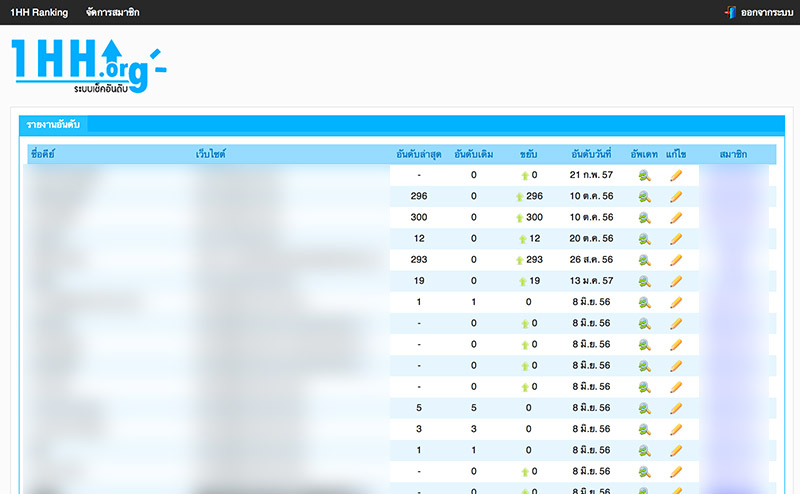This screenshot has width=800, height=494.
Task: Click the ออกจากระบบ logout link
Action: pos(766,12)
